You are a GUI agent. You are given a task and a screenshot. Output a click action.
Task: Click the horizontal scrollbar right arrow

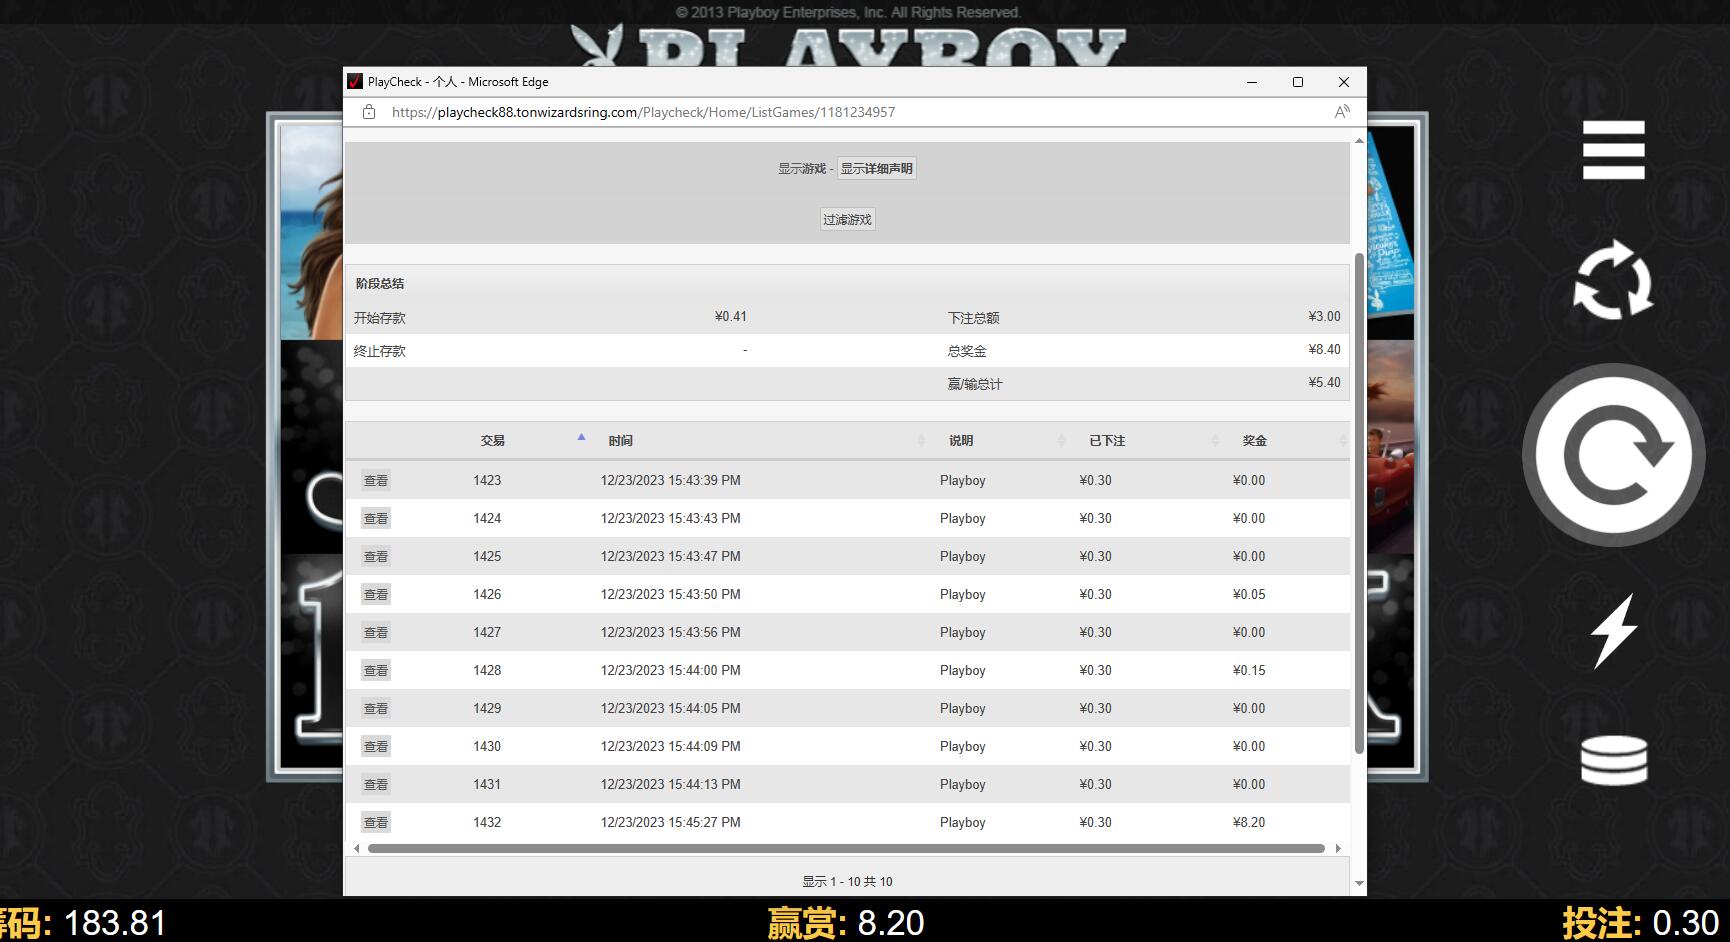1338,848
